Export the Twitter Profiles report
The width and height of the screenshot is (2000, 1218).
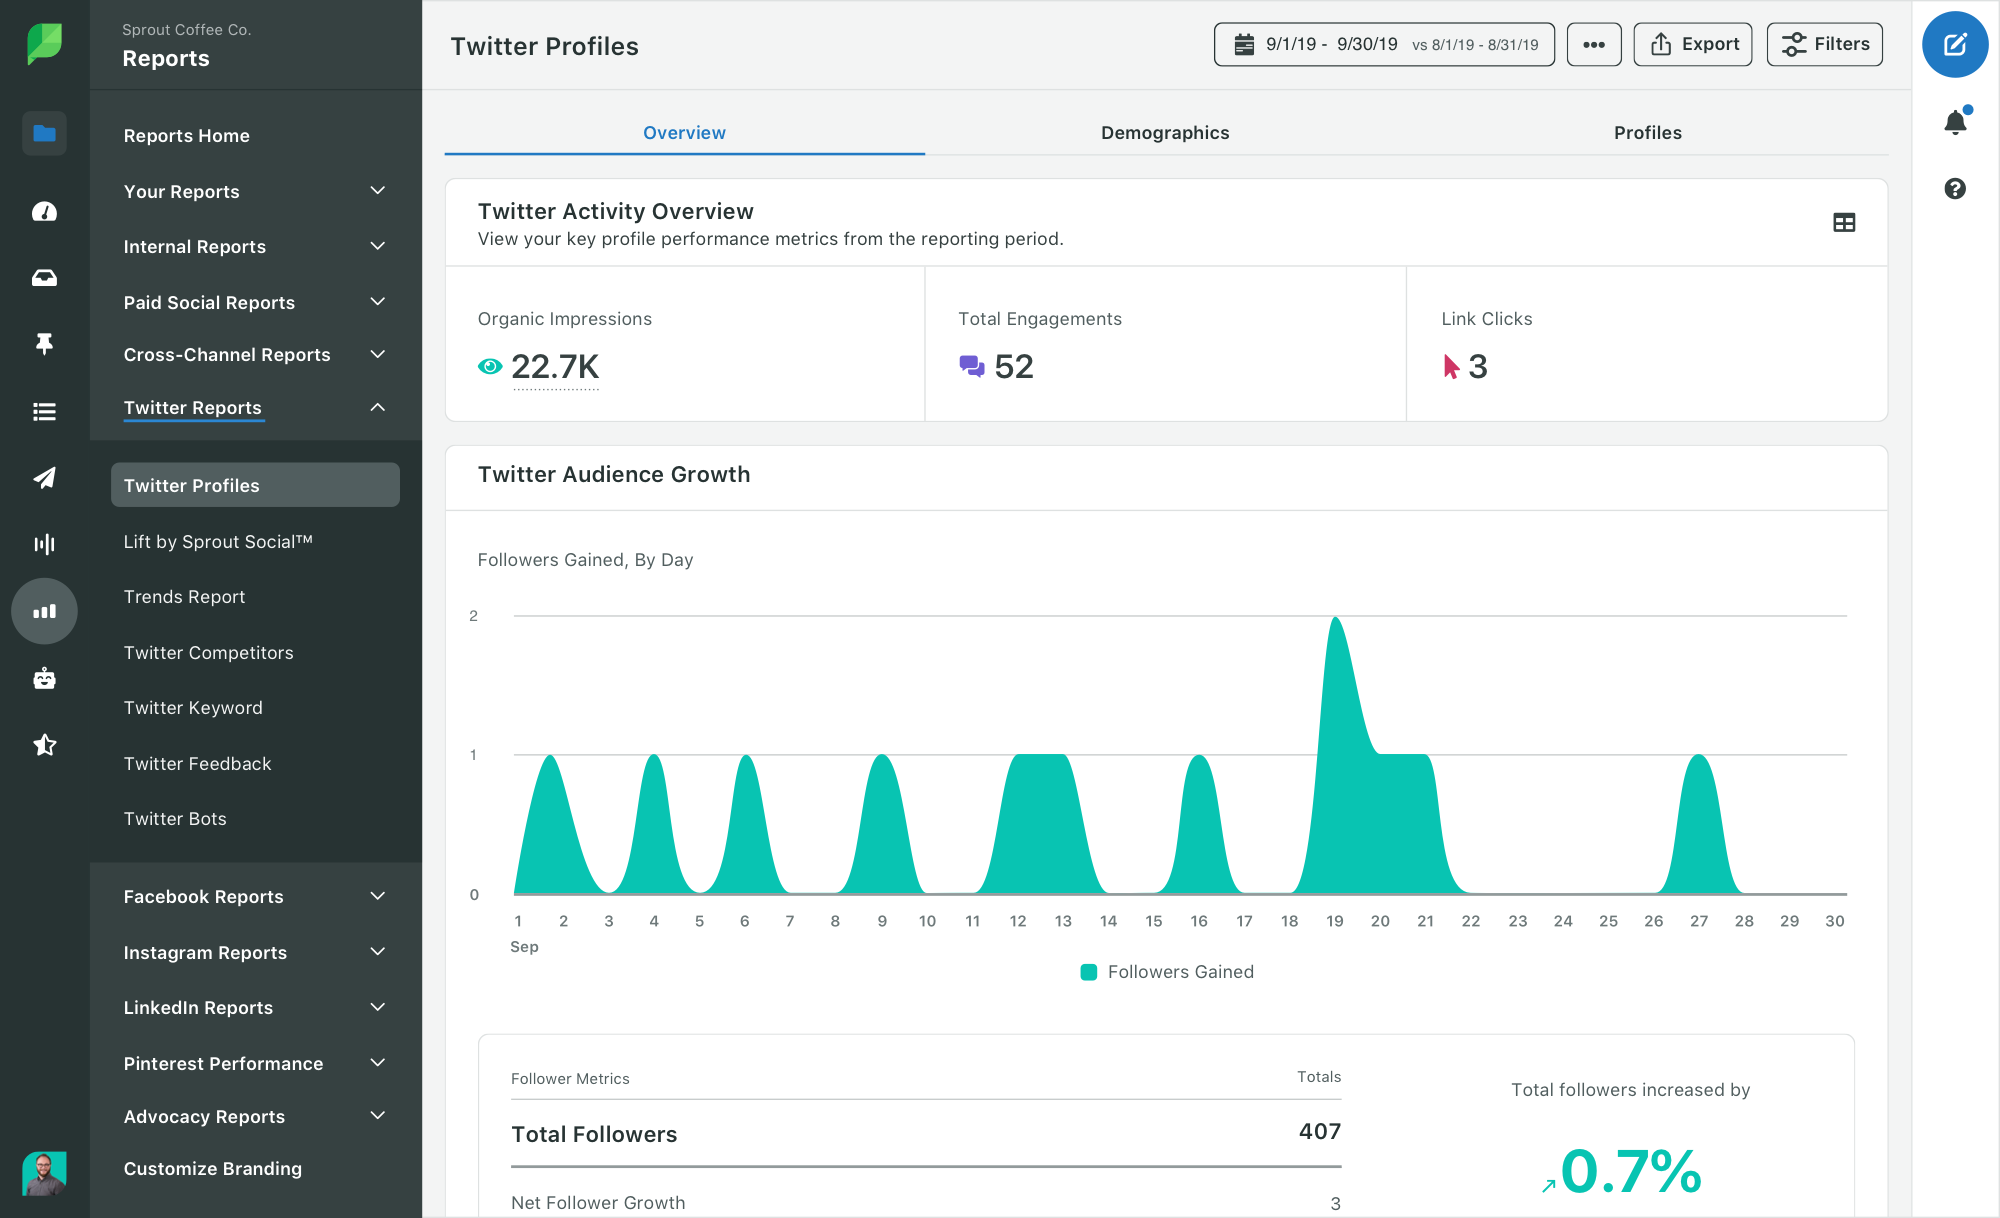[x=1692, y=44]
